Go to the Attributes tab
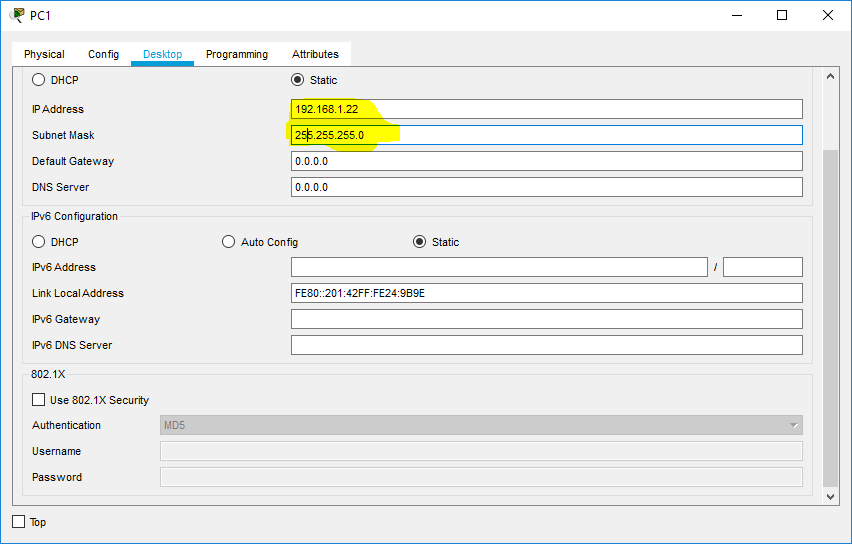 tap(315, 54)
